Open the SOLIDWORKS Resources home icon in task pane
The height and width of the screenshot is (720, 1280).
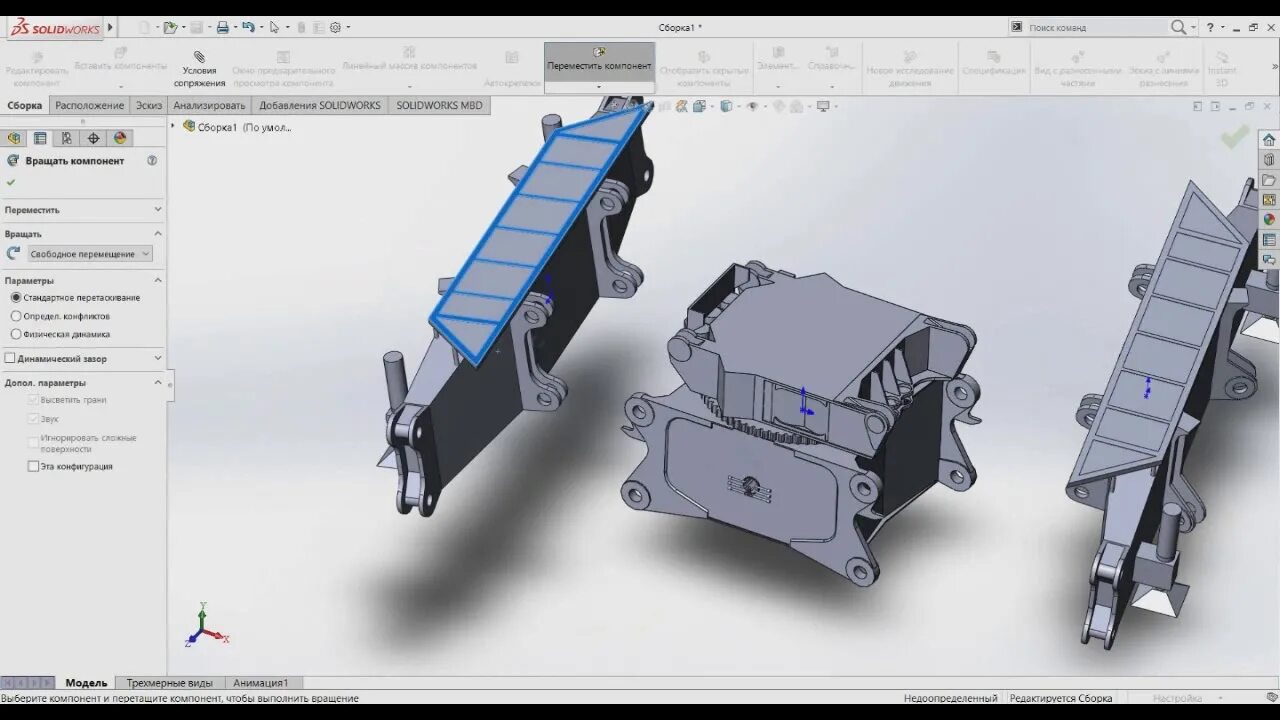(1269, 140)
